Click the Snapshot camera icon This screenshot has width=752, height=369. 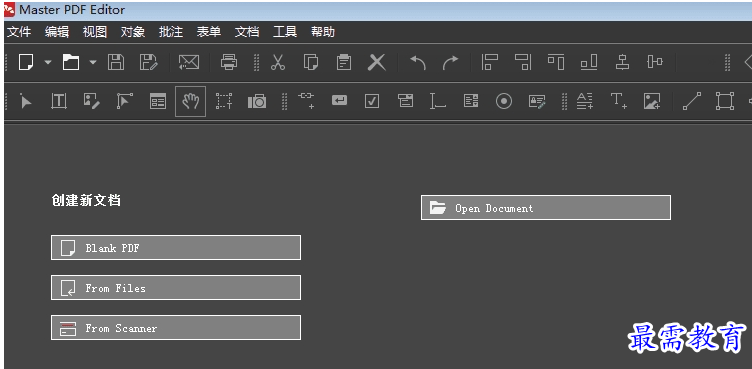coord(257,101)
